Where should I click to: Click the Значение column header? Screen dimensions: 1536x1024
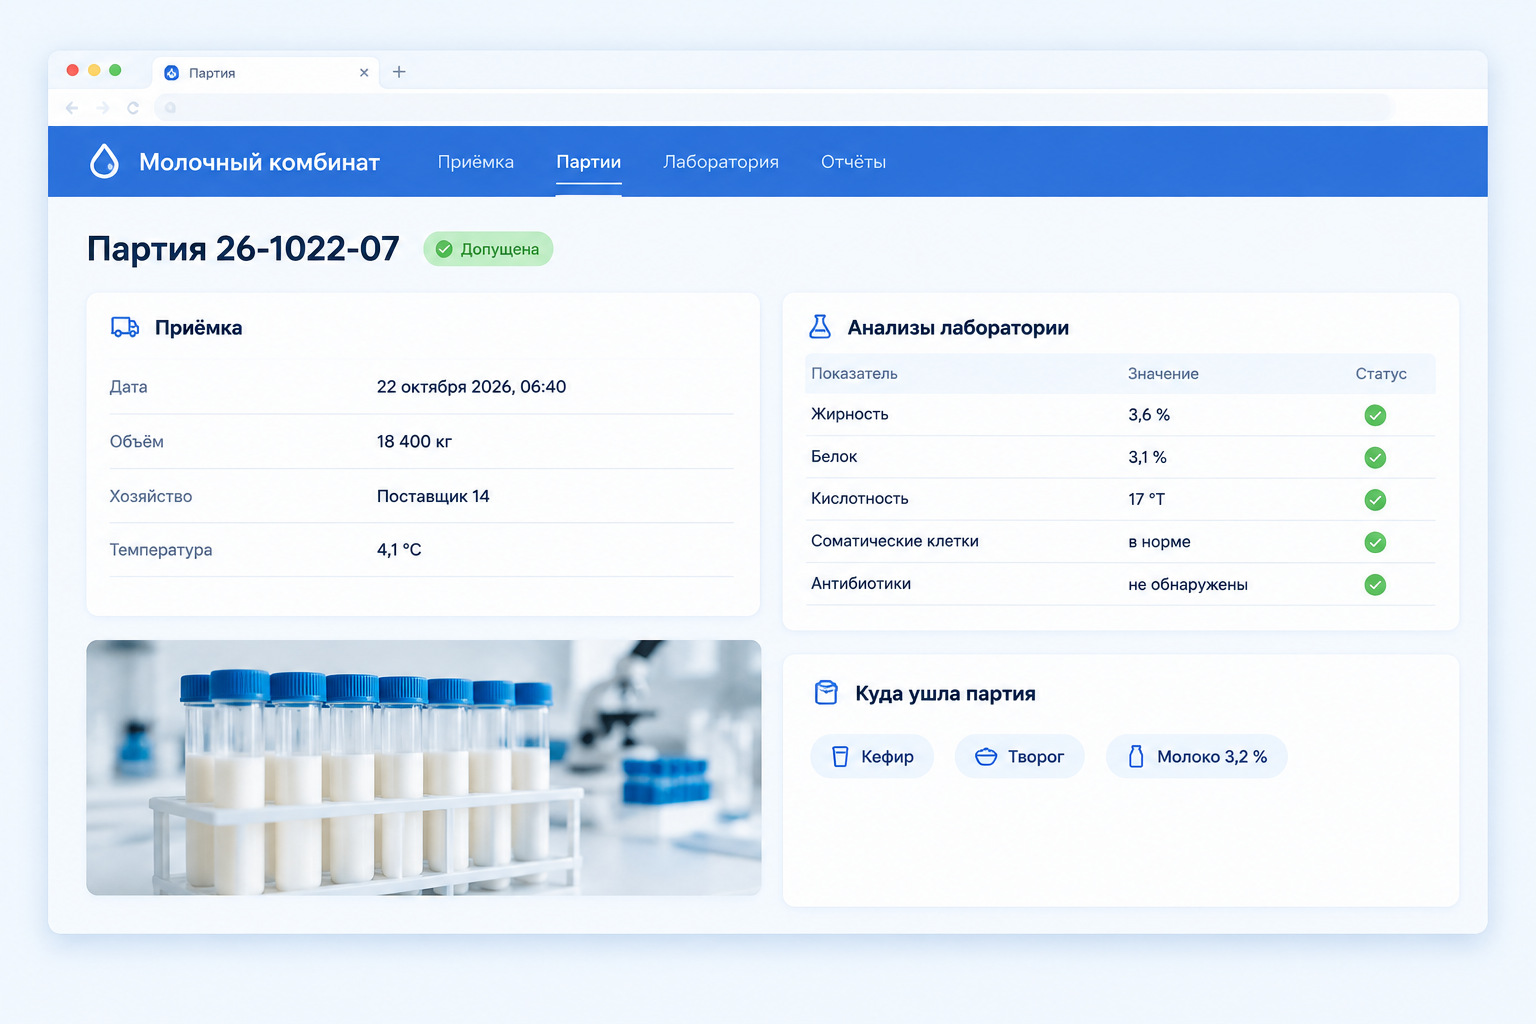point(1163,374)
